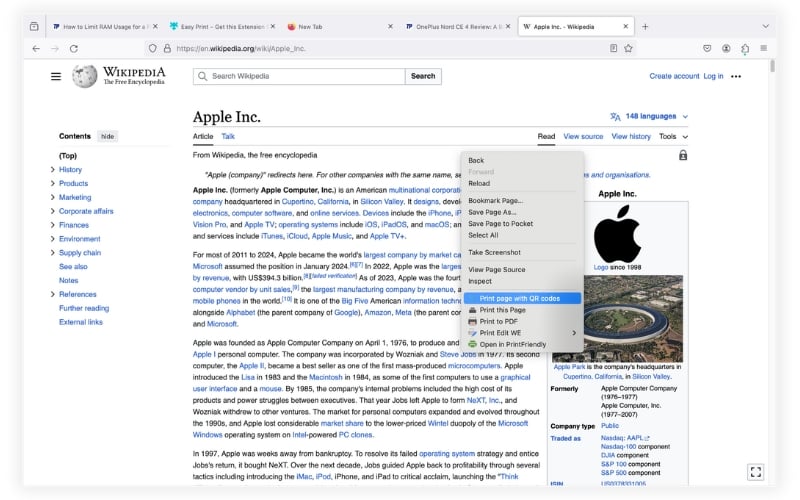The width and height of the screenshot is (800, 500).
Task: Choose Take Screenshot from context menu
Action: [x=494, y=253]
